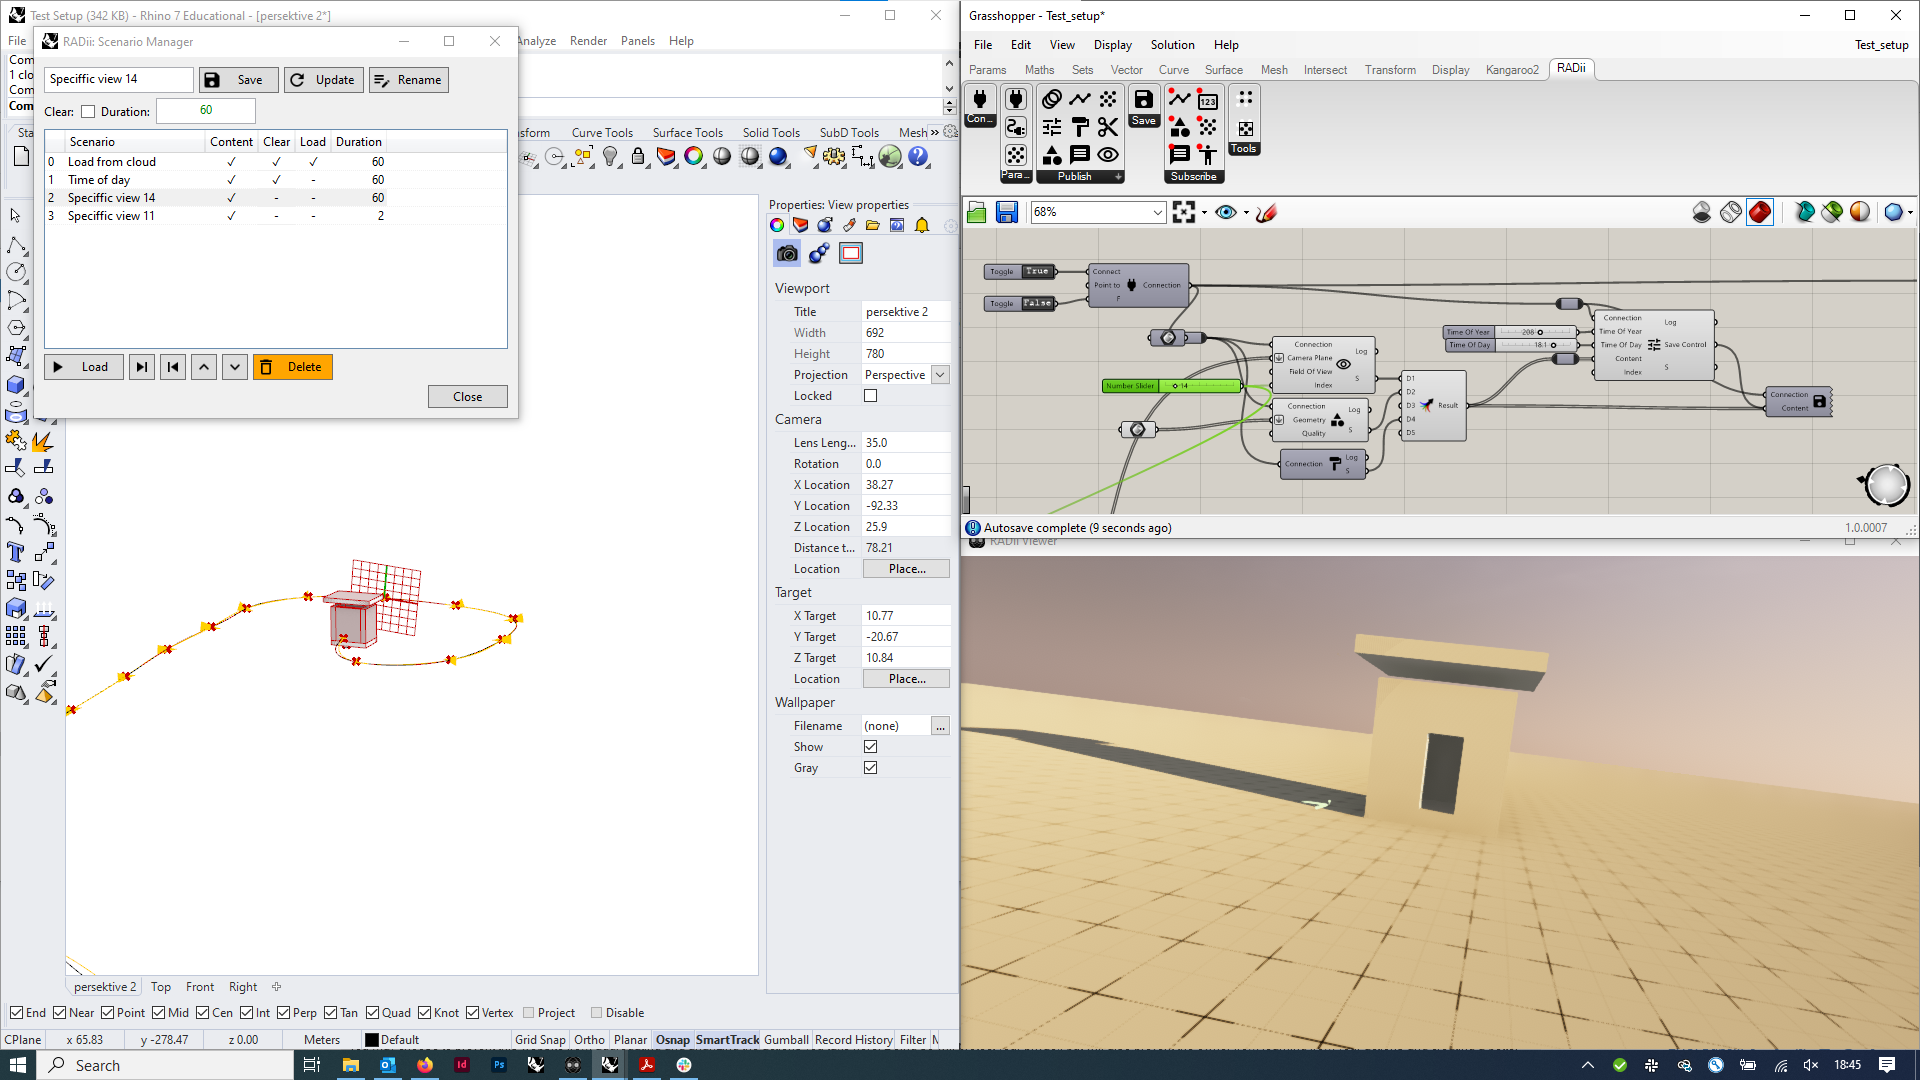Open Firefox from the Windows taskbar
The height and width of the screenshot is (1080, 1920).
[425, 1065]
